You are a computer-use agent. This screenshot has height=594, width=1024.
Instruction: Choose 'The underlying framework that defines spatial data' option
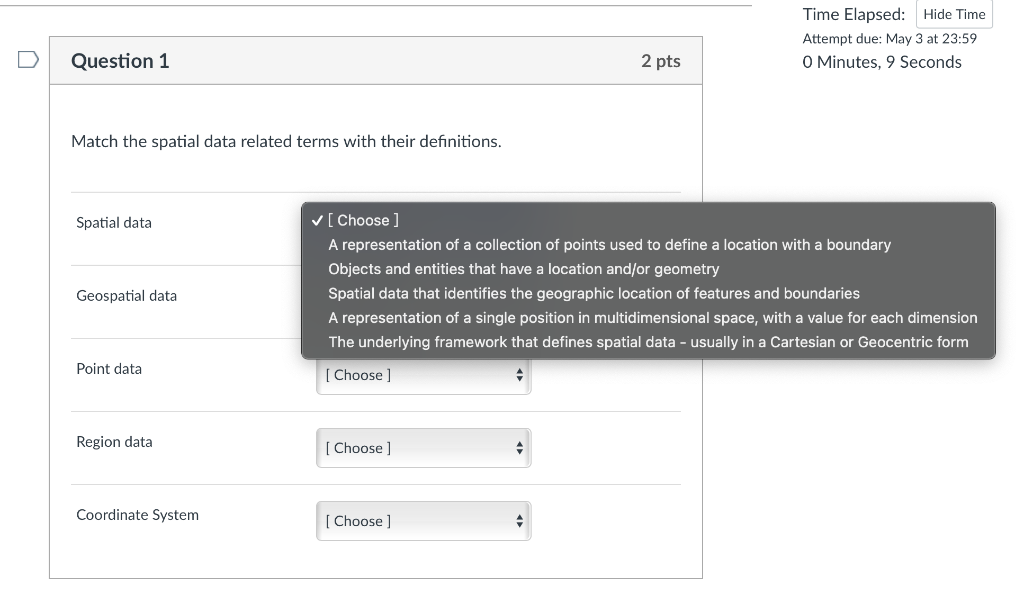pyautogui.click(x=648, y=342)
